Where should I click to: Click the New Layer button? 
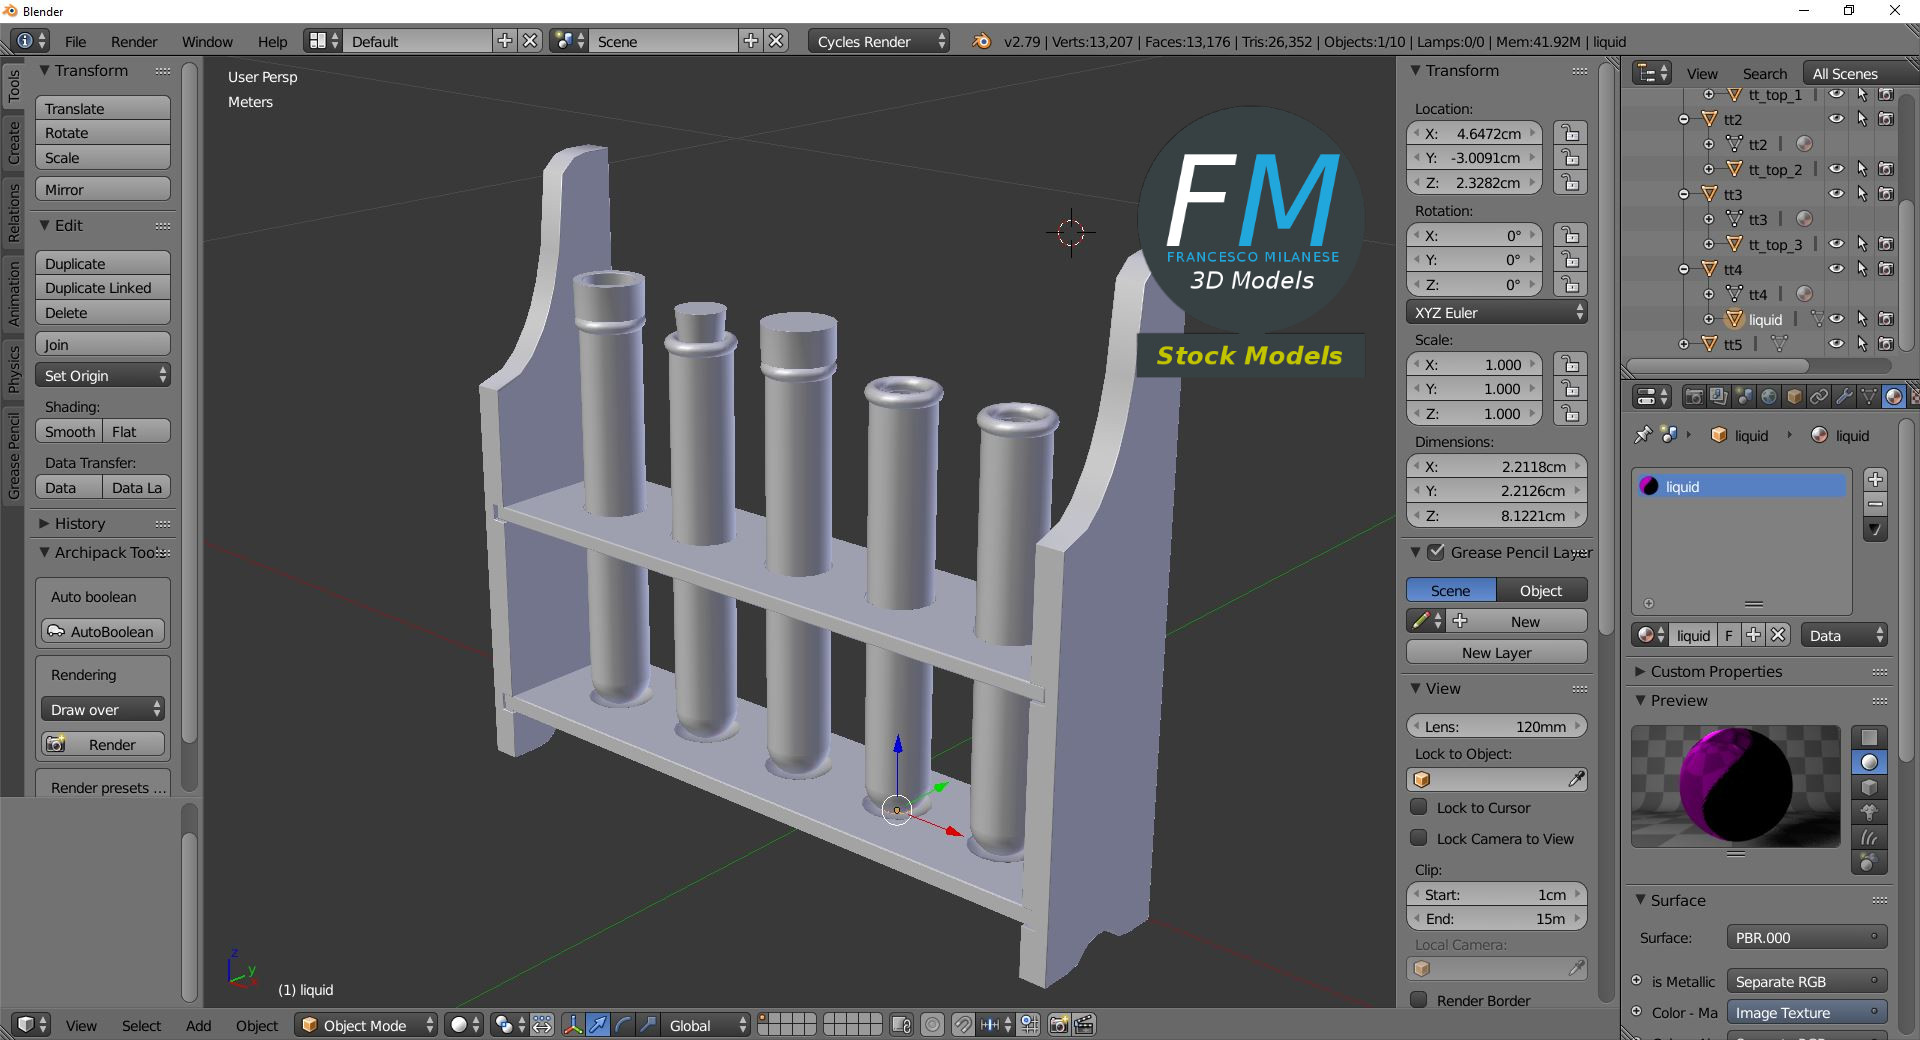(1495, 652)
